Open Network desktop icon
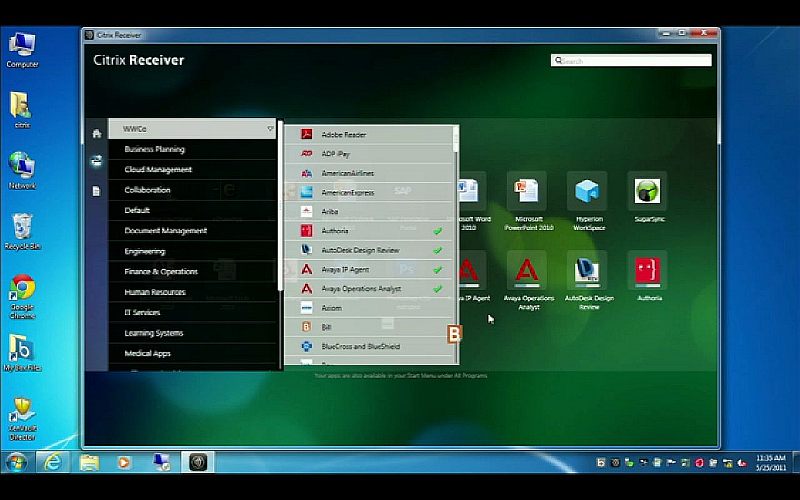The height and width of the screenshot is (500, 800). click(22, 171)
